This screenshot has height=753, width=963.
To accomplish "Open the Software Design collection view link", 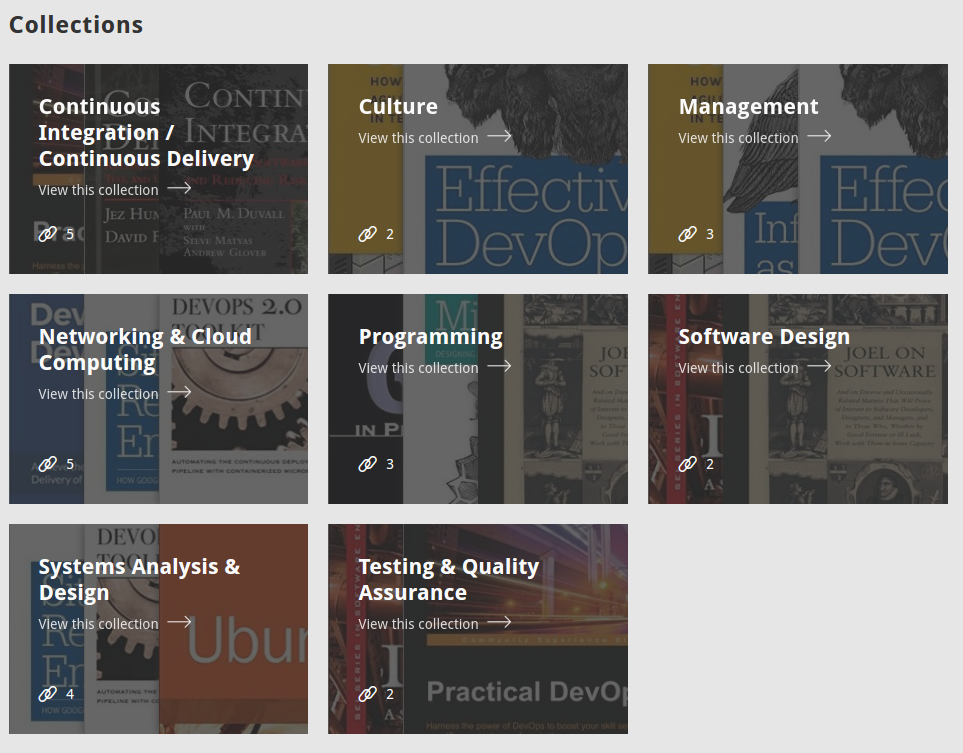I will [x=738, y=368].
